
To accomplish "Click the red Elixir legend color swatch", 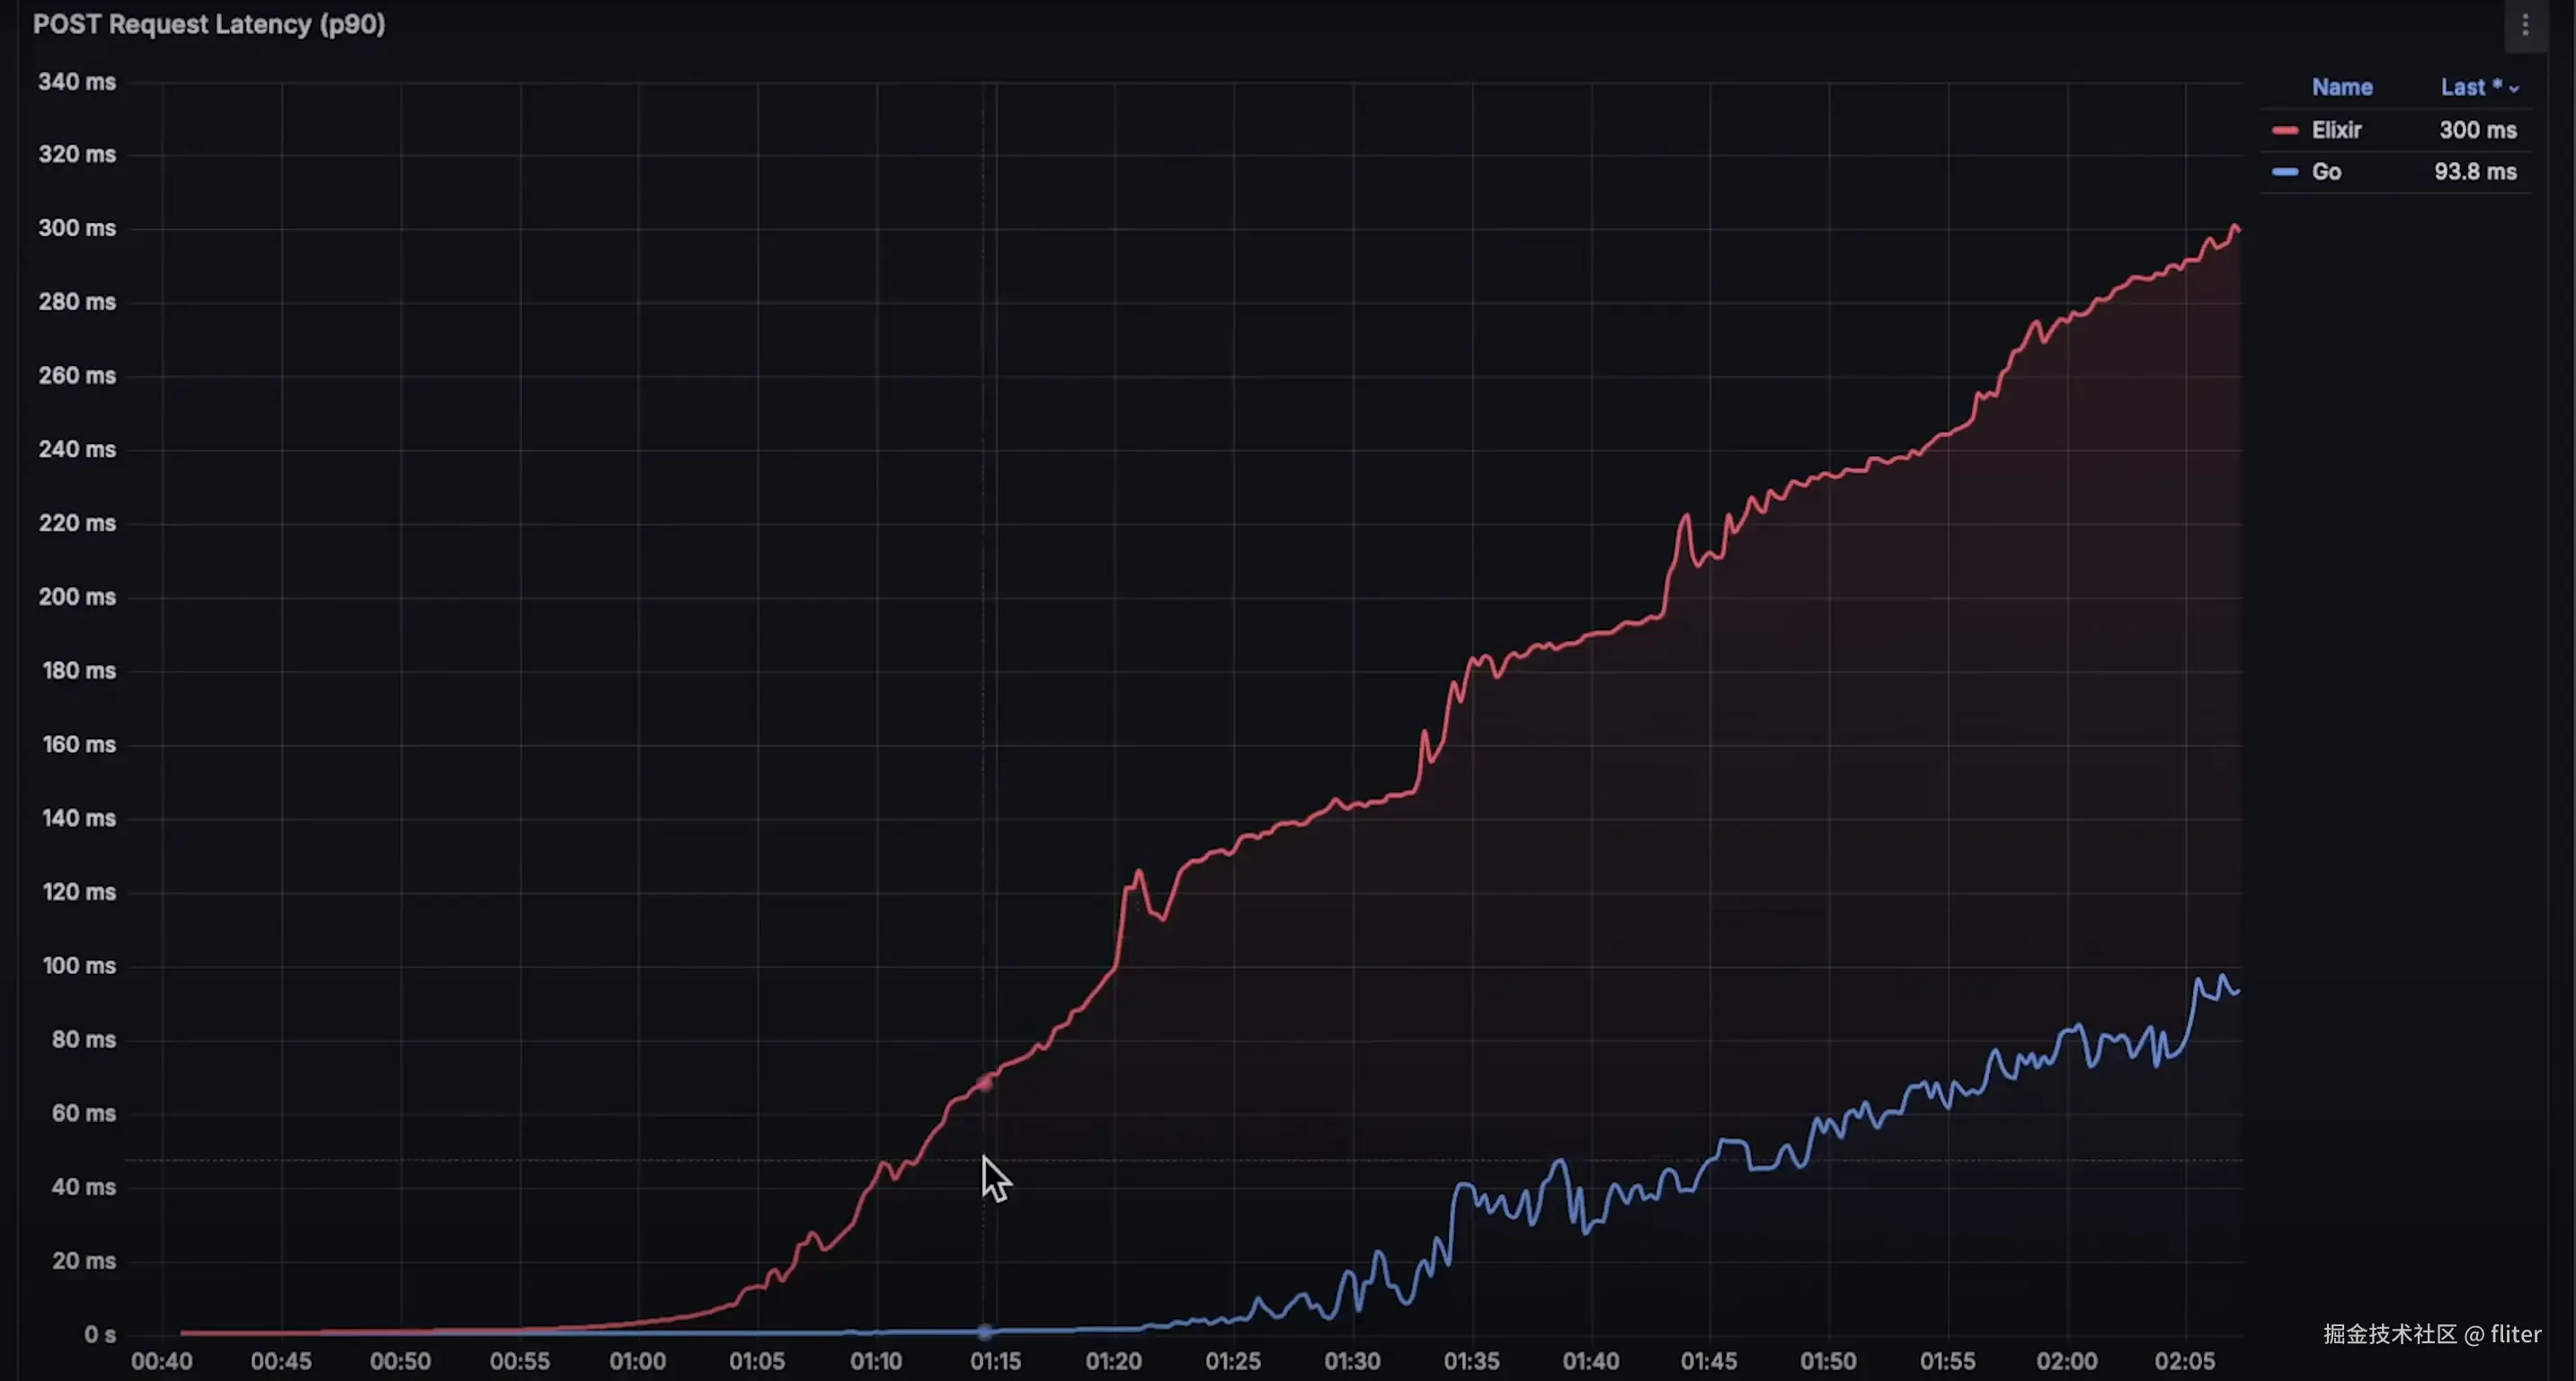I will [x=2284, y=131].
